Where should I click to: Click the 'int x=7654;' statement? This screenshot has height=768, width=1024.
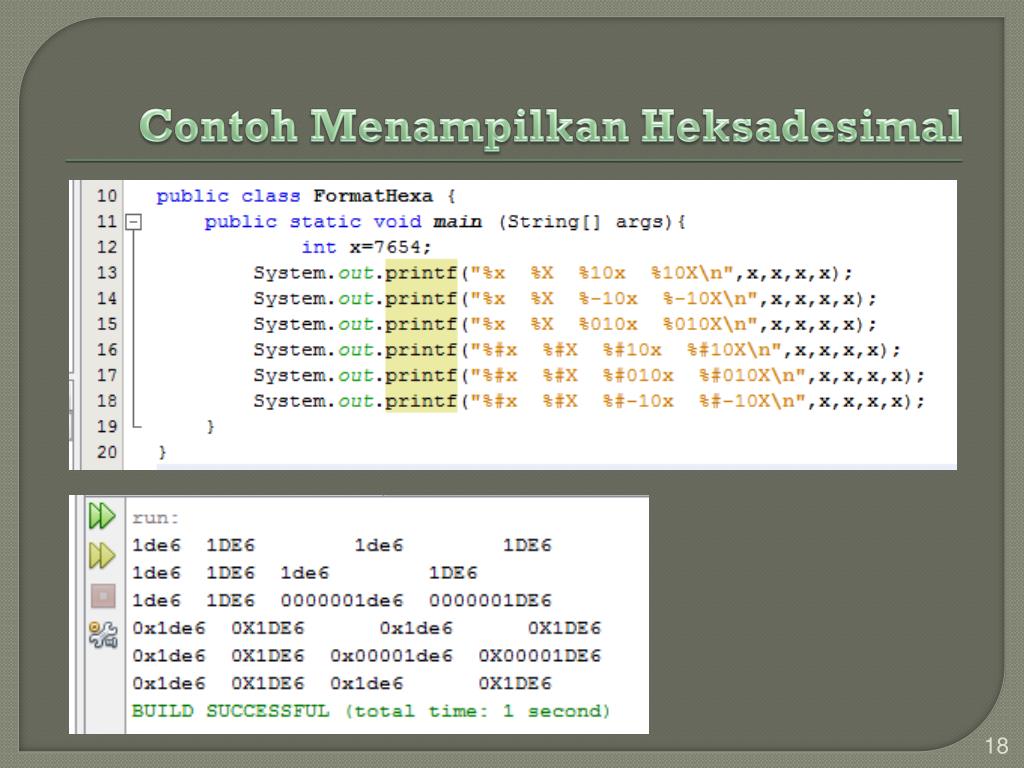pyautogui.click(x=366, y=248)
